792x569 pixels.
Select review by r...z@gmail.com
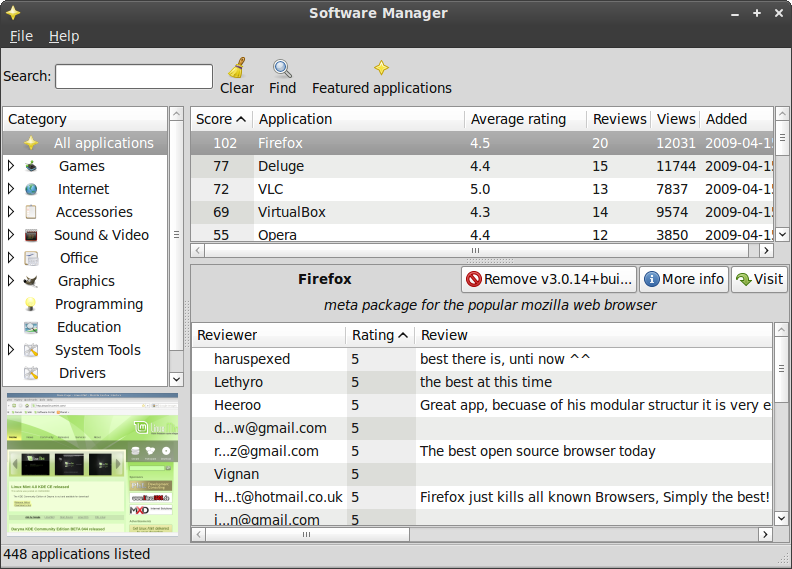click(x=482, y=451)
